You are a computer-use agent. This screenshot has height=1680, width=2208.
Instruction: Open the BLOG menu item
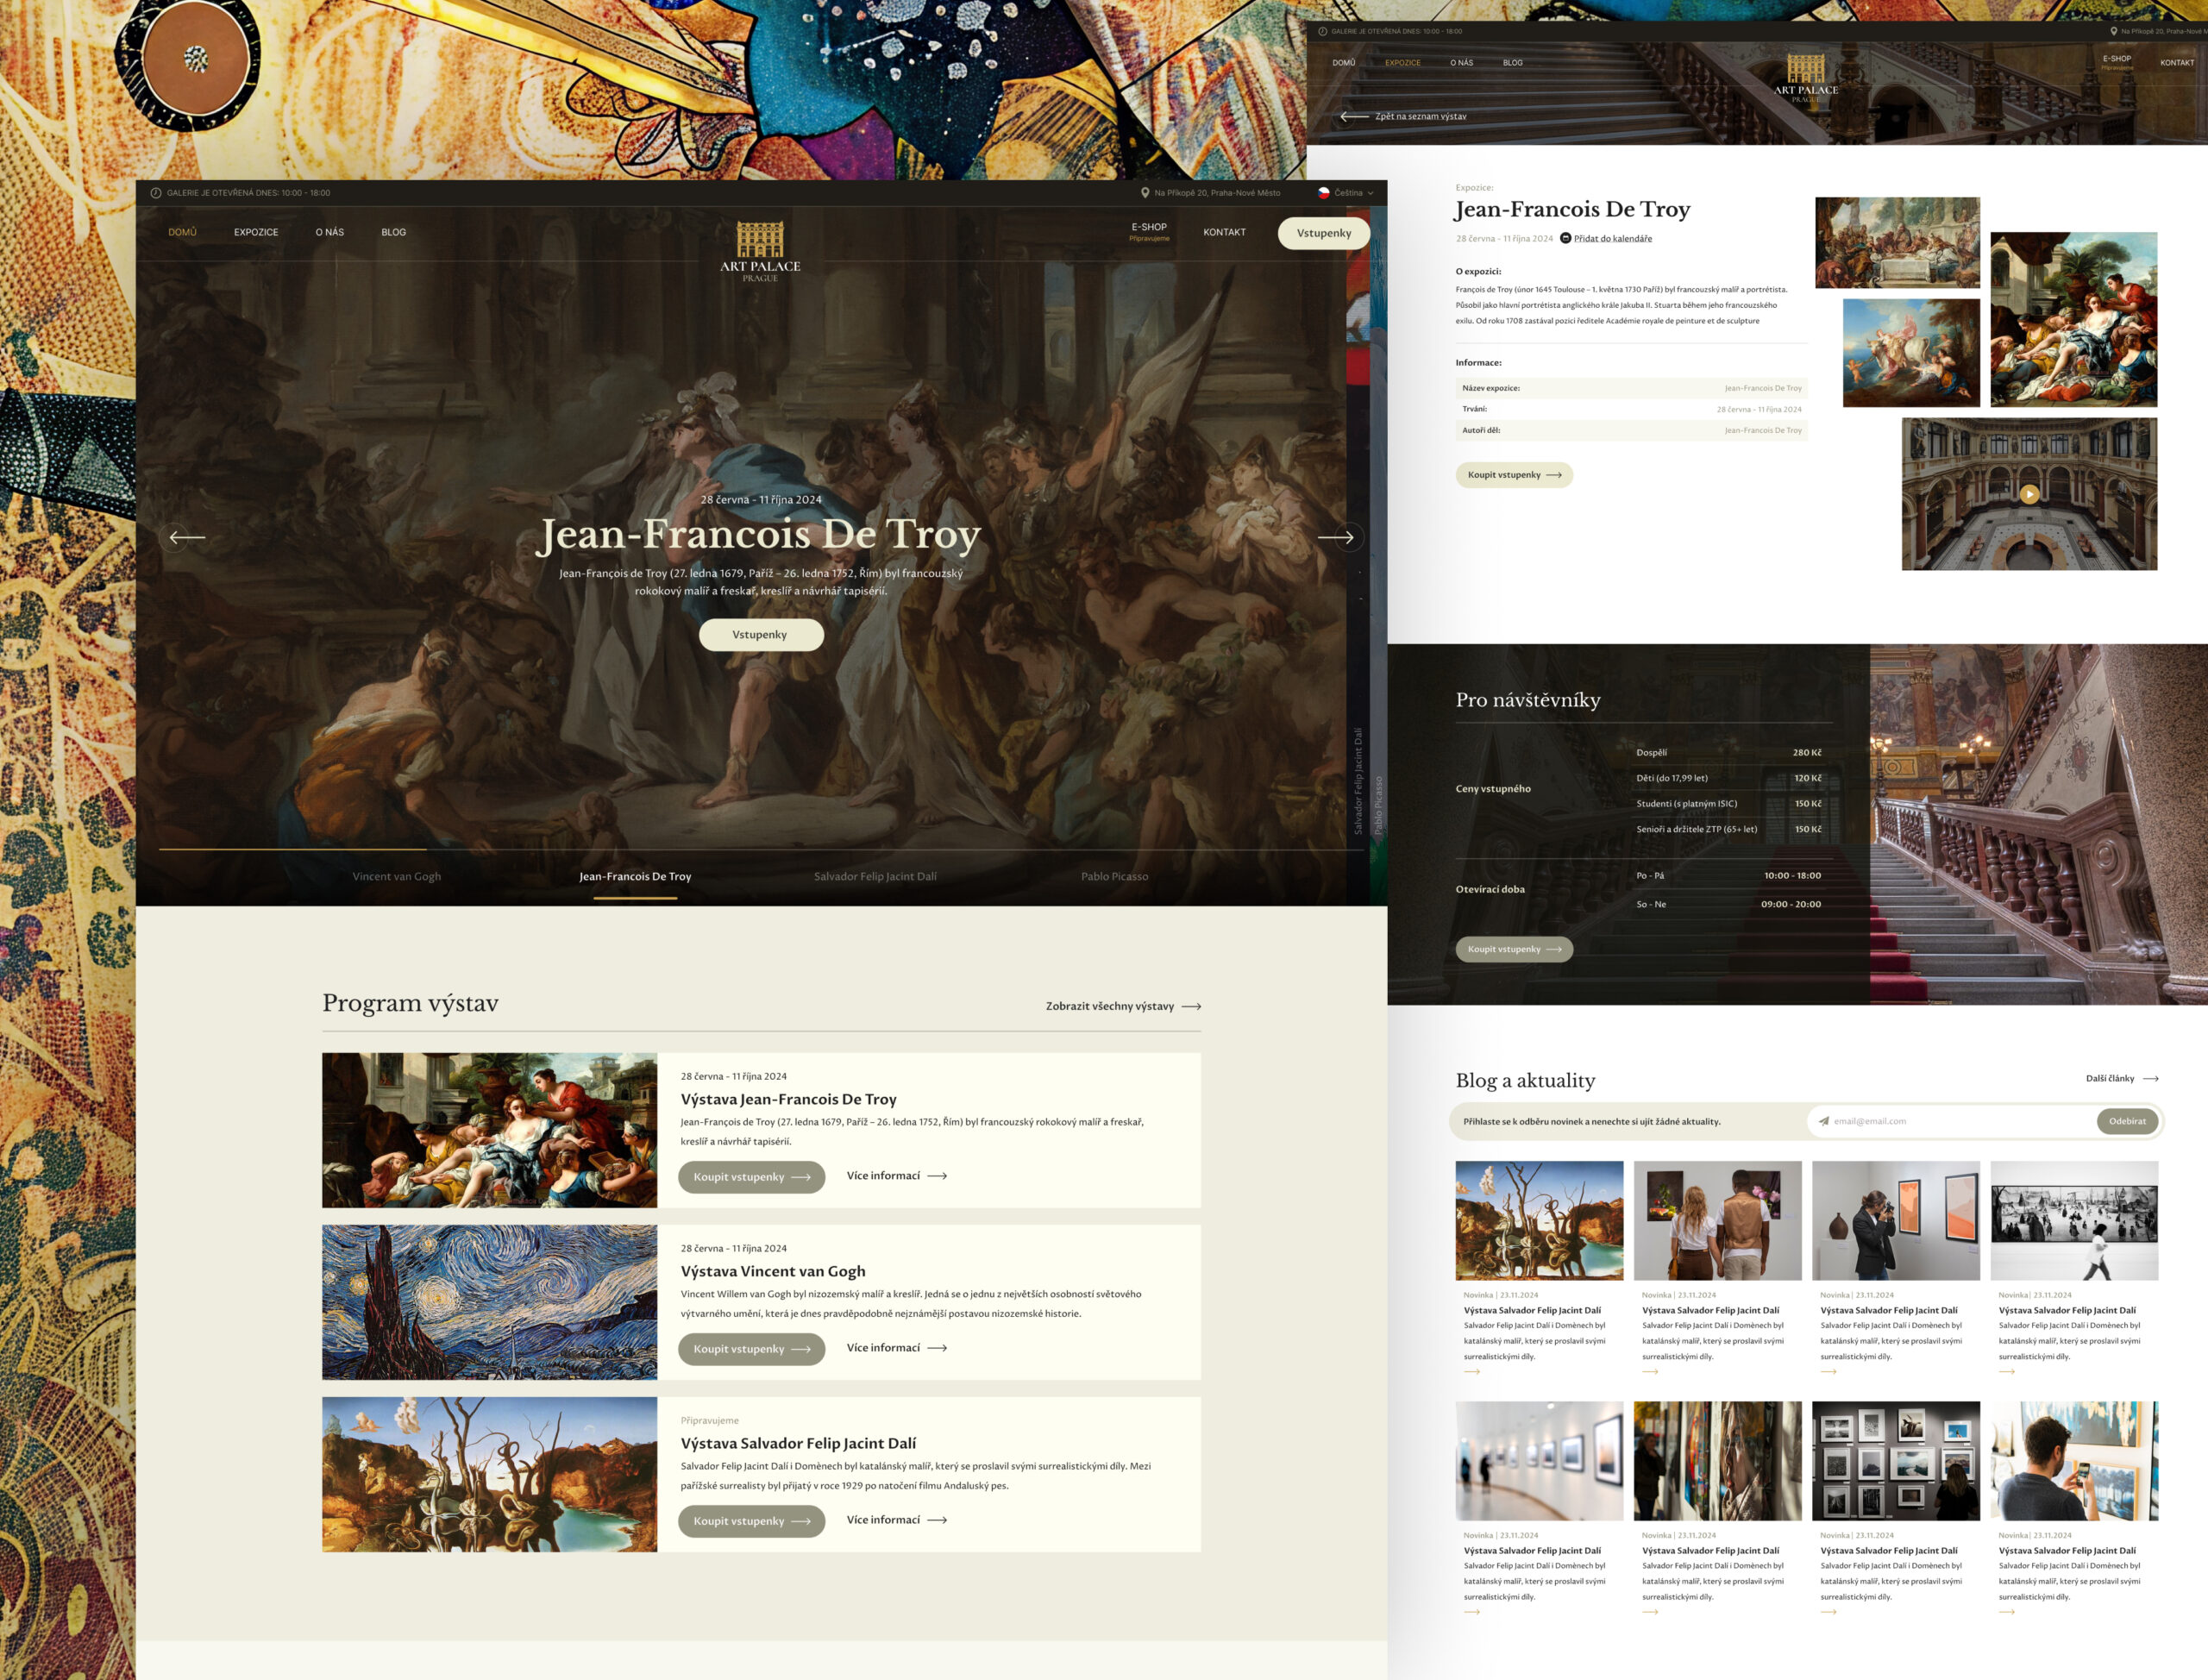(393, 232)
